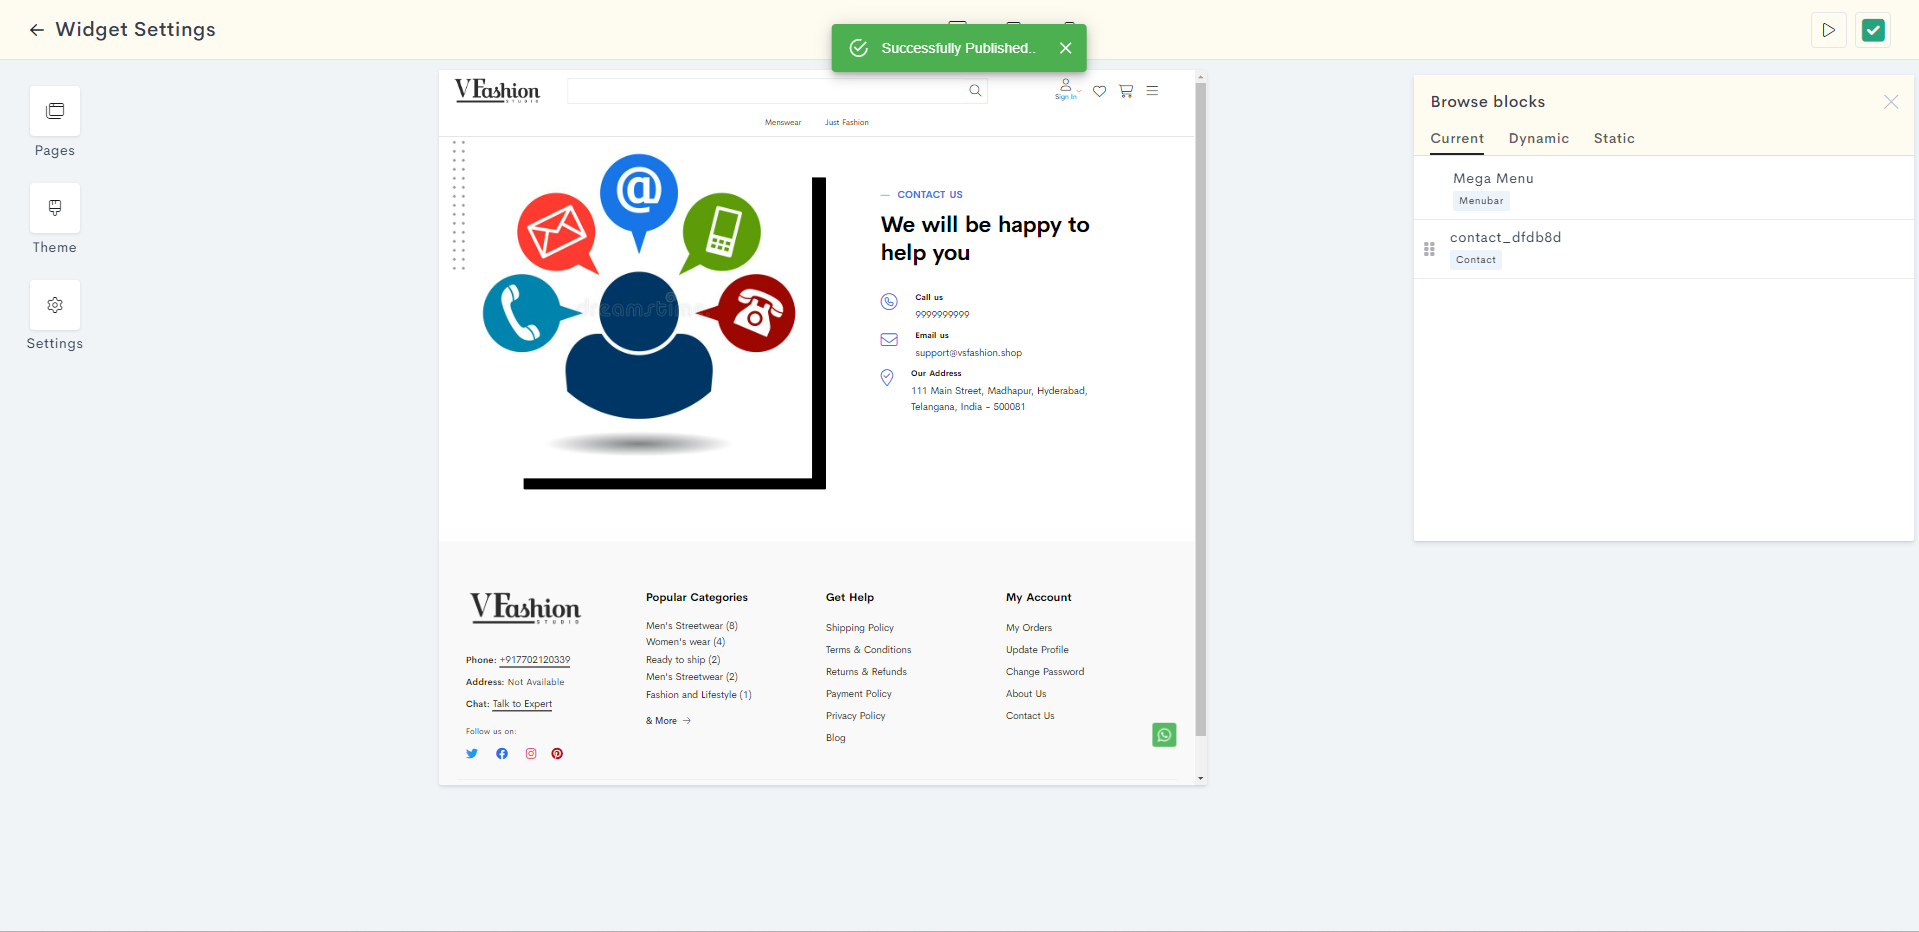Viewport: 1919px width, 932px height.
Task: Dismiss the Successfully Published notification
Action: 1065,48
